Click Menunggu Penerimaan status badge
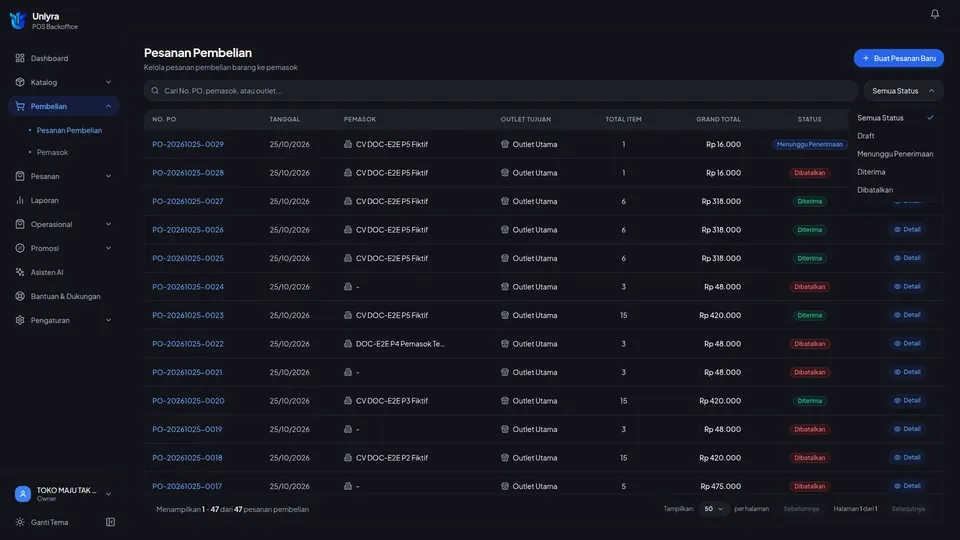This screenshot has width=960, height=540. [809, 144]
